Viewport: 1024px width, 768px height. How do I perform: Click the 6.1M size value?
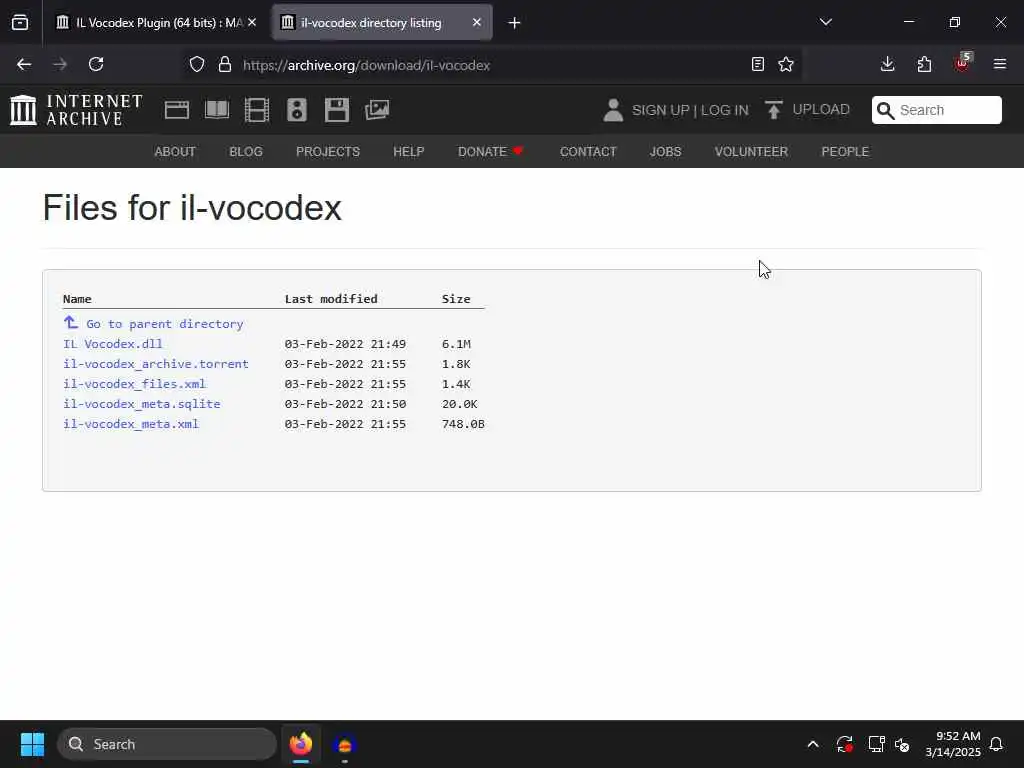point(456,344)
